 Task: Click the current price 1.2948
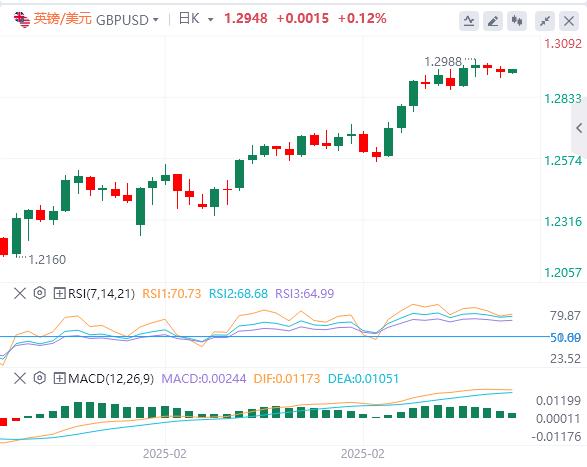(x=246, y=18)
